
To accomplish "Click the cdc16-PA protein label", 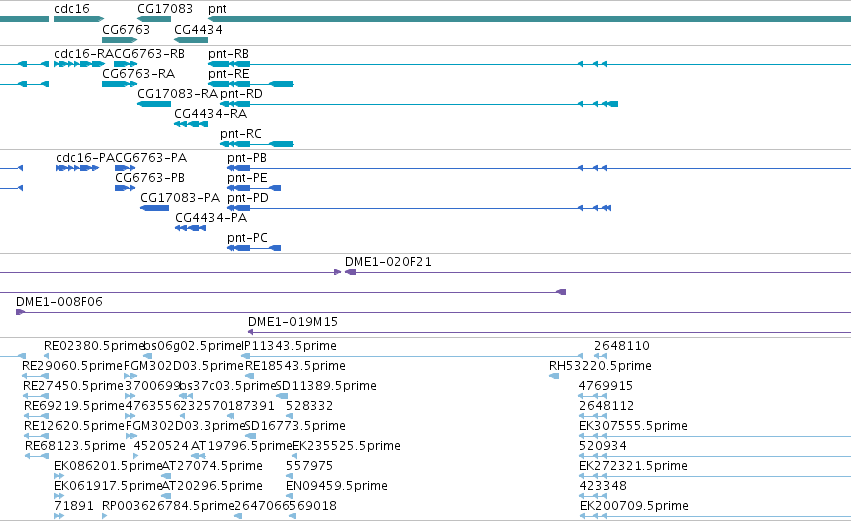I will point(86,158).
